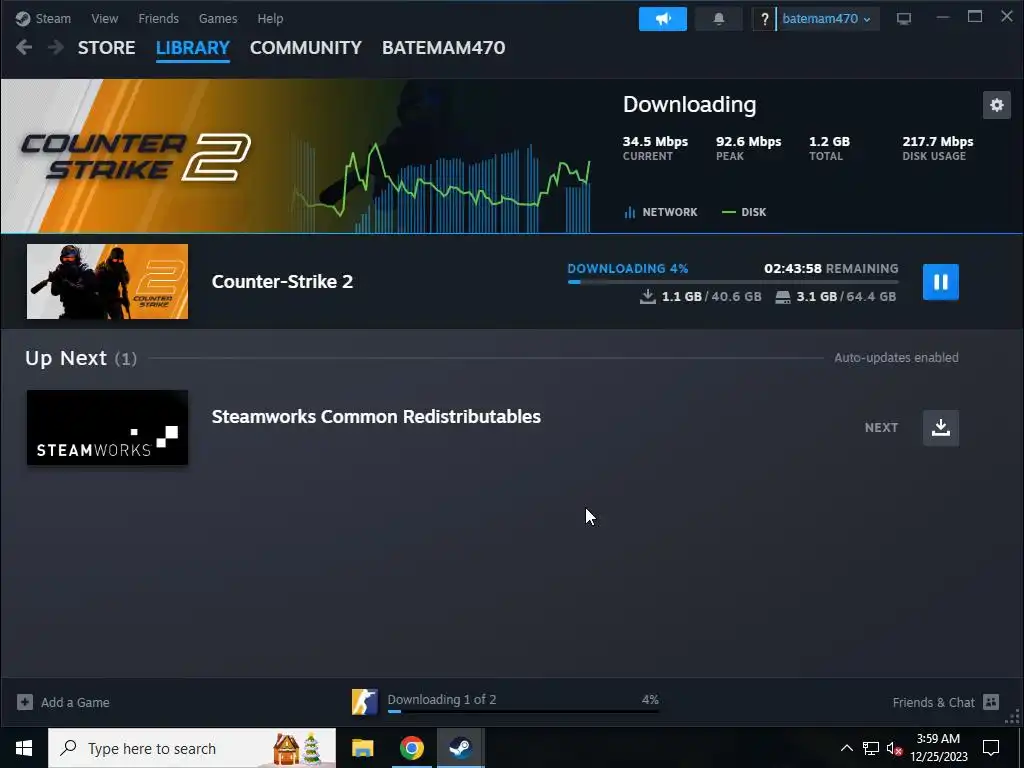Click the bottom Downloading 1 of 2 progress bar
The image size is (1024, 768).
(x=523, y=711)
